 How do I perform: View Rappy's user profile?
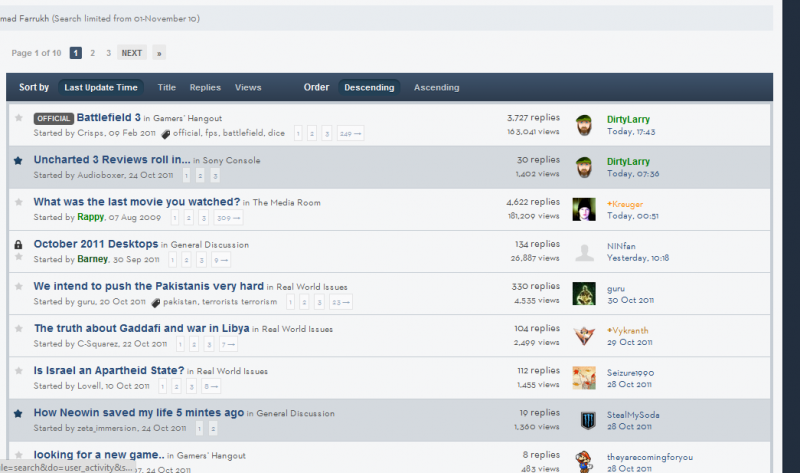click(x=91, y=217)
